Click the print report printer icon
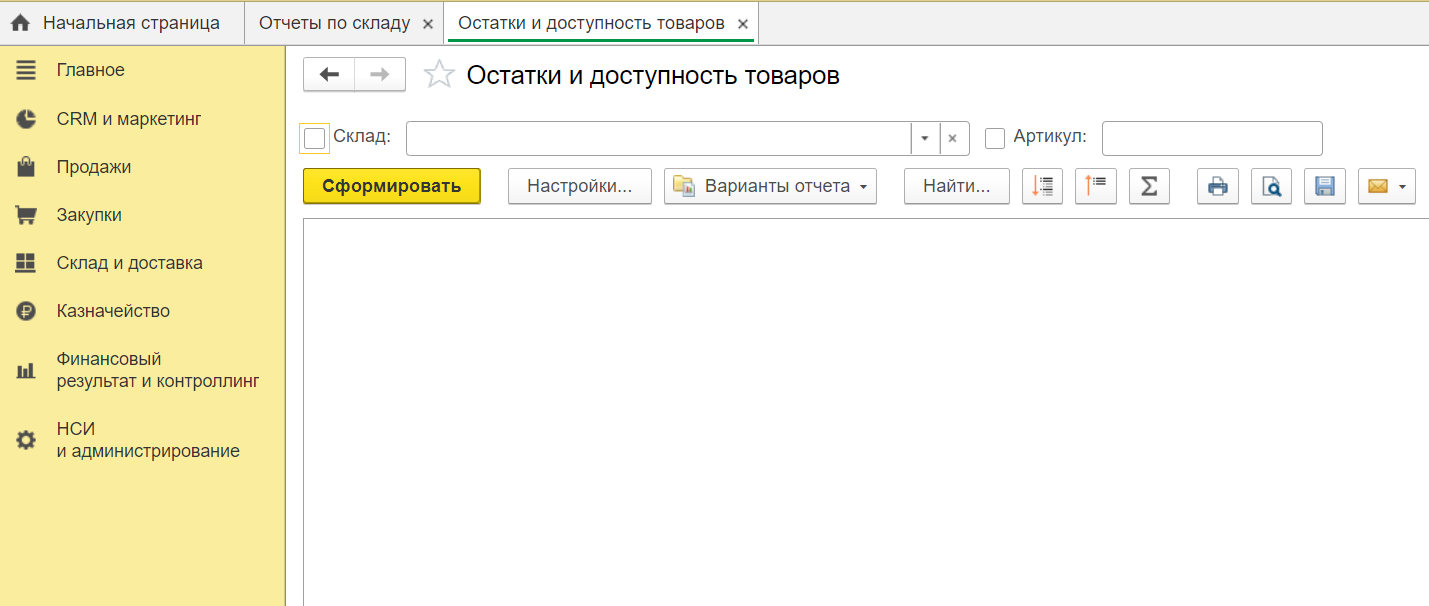 [1217, 186]
